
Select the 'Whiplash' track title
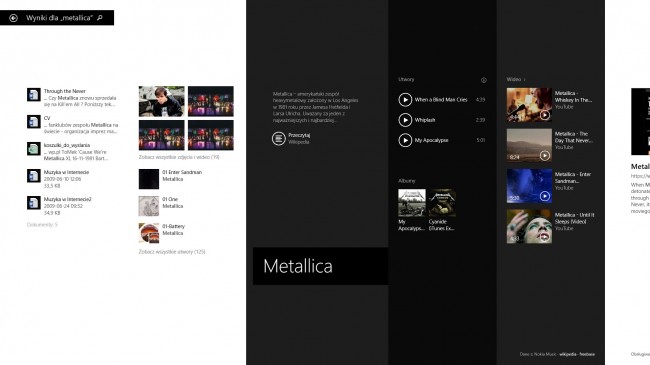[425, 120]
